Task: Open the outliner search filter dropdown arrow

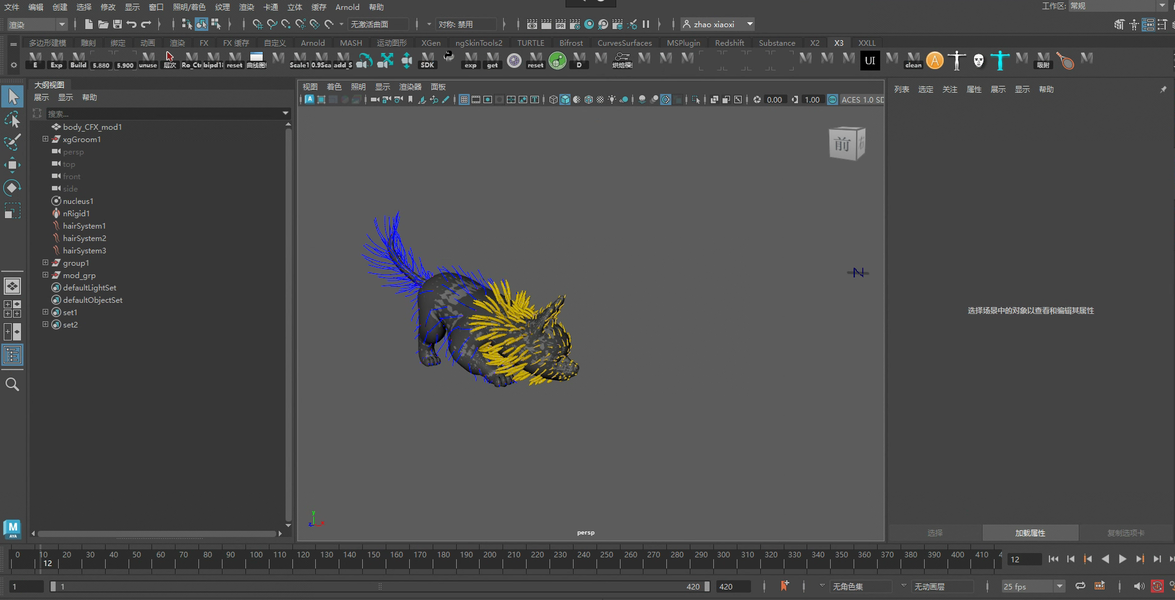Action: pyautogui.click(x=285, y=114)
